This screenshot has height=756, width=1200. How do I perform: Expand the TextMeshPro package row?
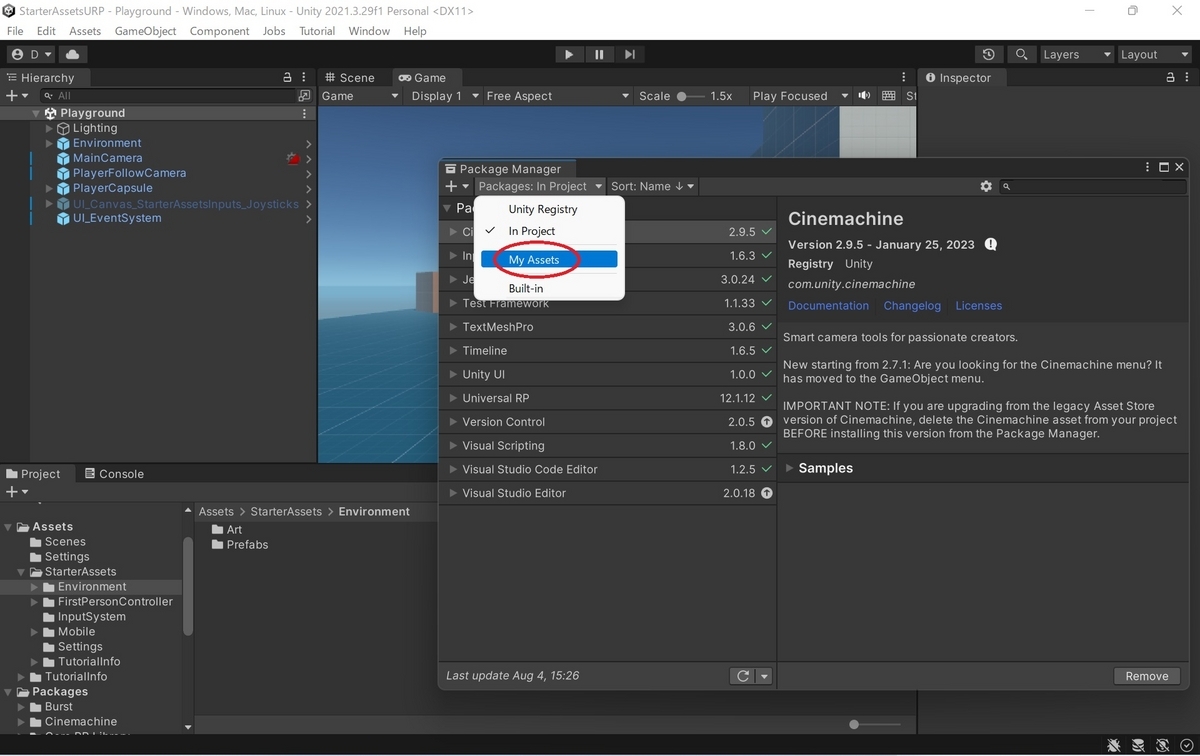pyautogui.click(x=453, y=327)
